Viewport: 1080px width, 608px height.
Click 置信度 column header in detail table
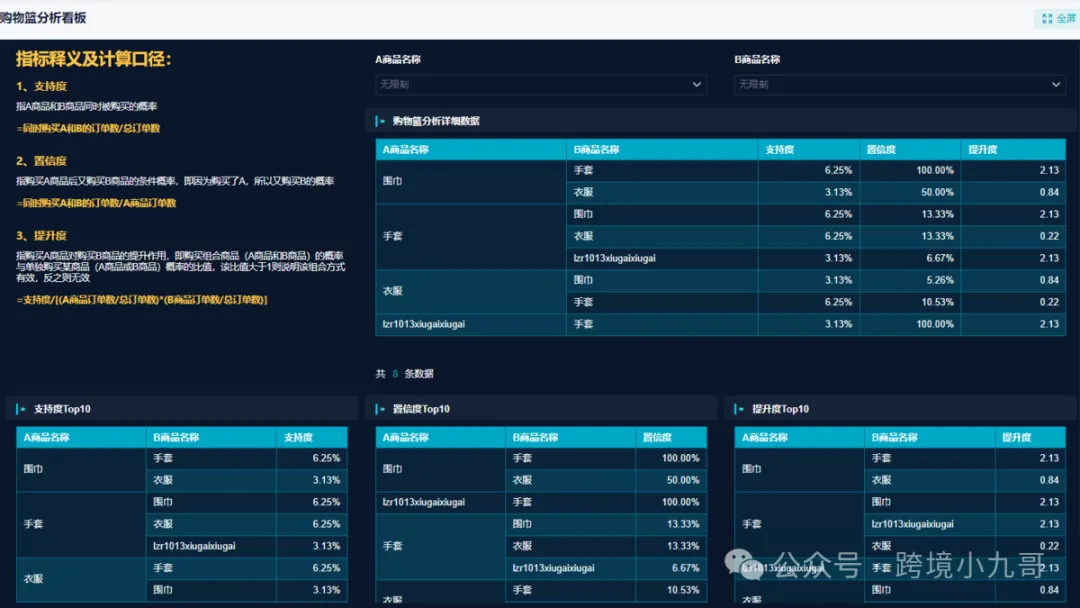[x=882, y=150]
